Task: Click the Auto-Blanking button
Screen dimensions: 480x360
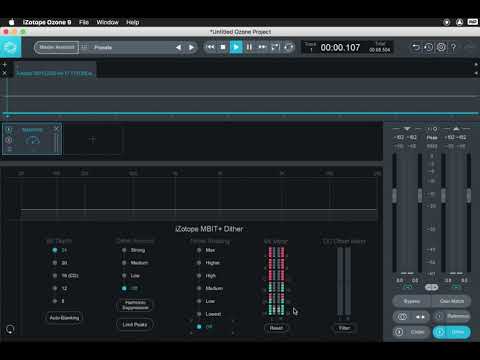Action: click(64, 318)
